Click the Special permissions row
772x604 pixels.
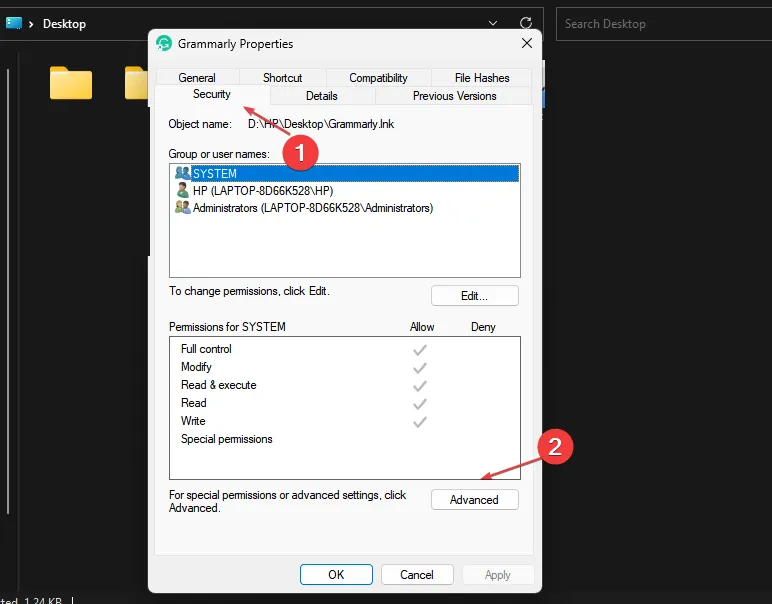(x=345, y=439)
